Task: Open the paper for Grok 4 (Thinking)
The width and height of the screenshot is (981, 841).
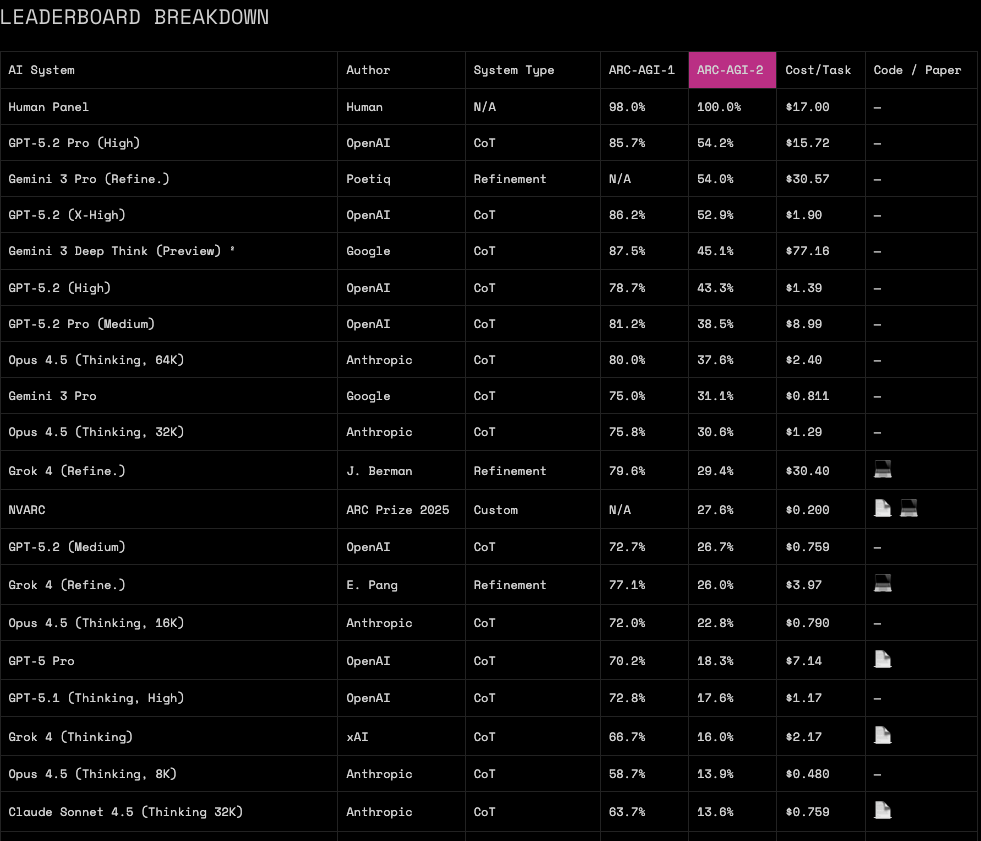Action: click(x=882, y=735)
